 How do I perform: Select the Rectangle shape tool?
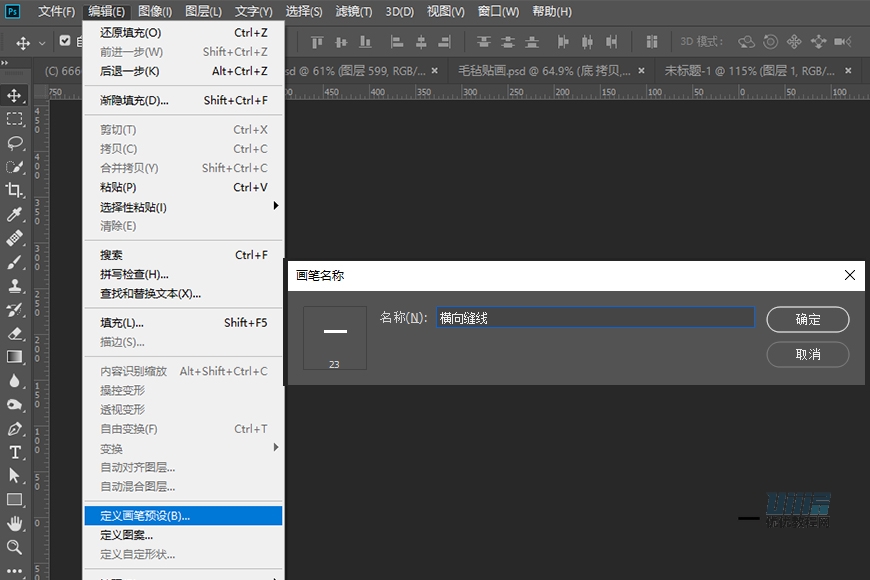pyautogui.click(x=14, y=500)
